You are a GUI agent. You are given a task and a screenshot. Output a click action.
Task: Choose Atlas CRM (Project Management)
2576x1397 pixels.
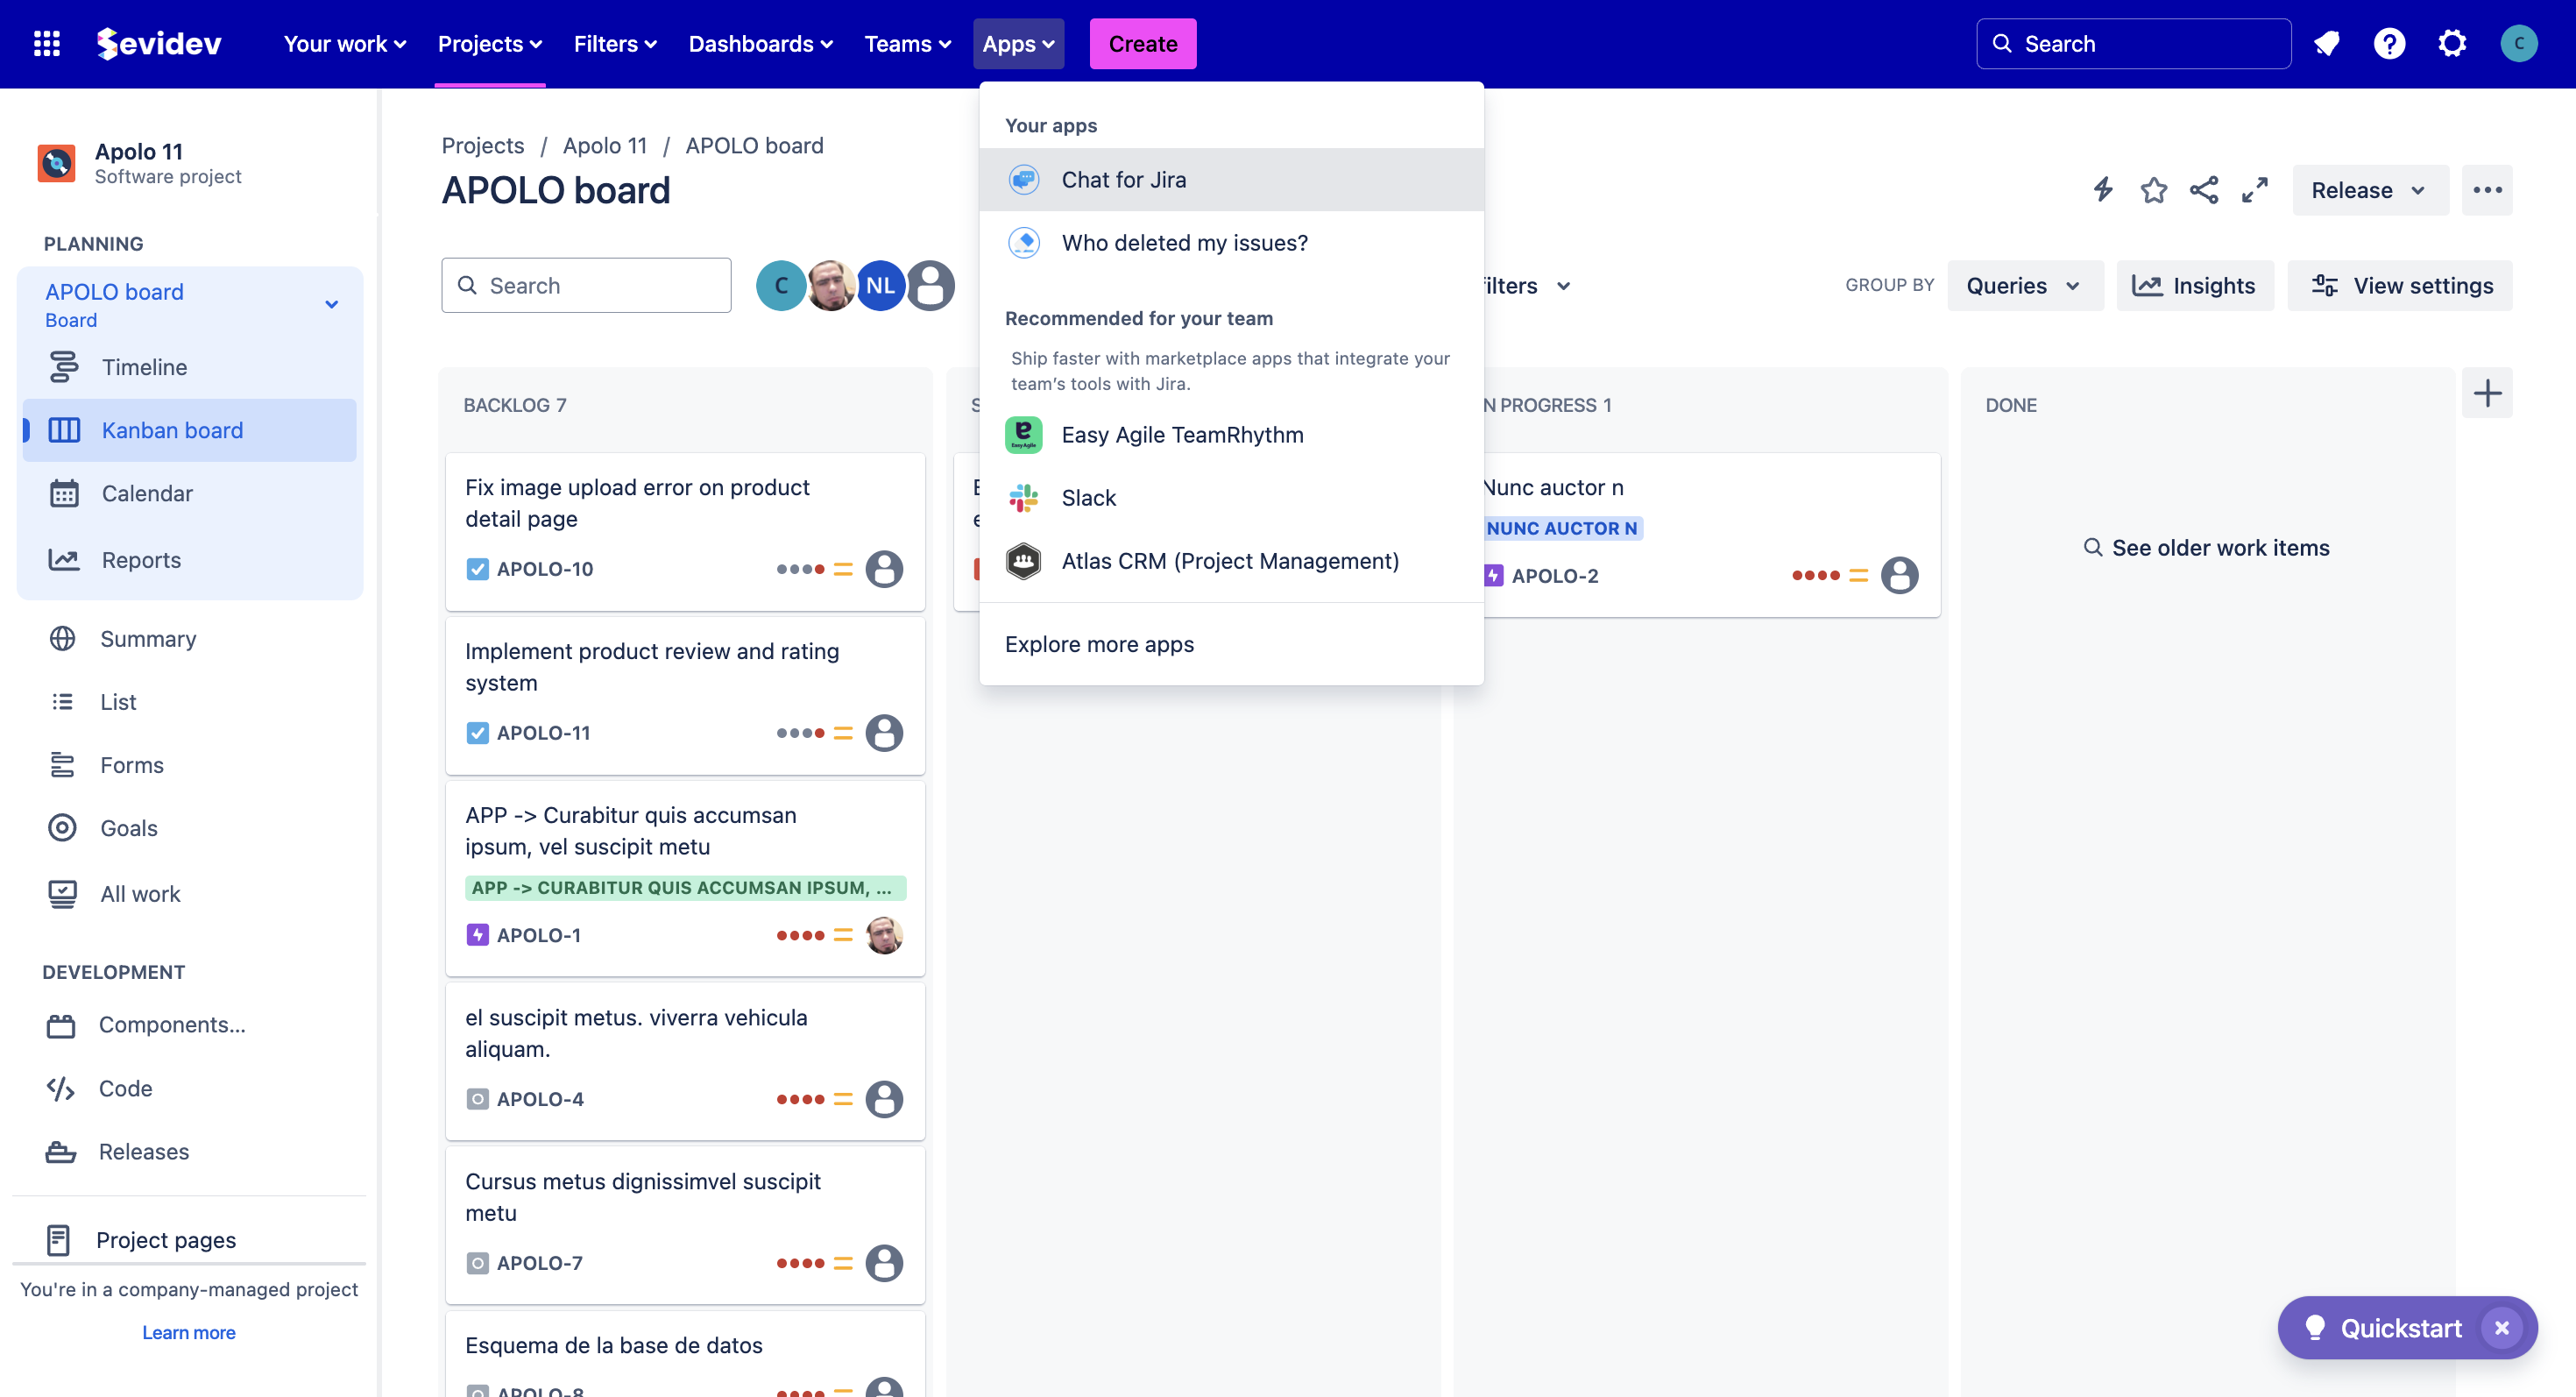(x=1231, y=561)
